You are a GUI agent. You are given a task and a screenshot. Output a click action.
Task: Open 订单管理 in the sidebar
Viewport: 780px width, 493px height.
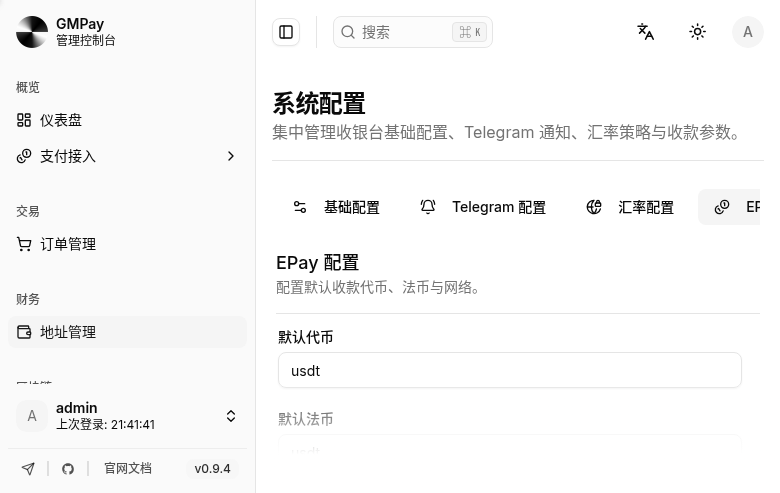click(x=127, y=244)
